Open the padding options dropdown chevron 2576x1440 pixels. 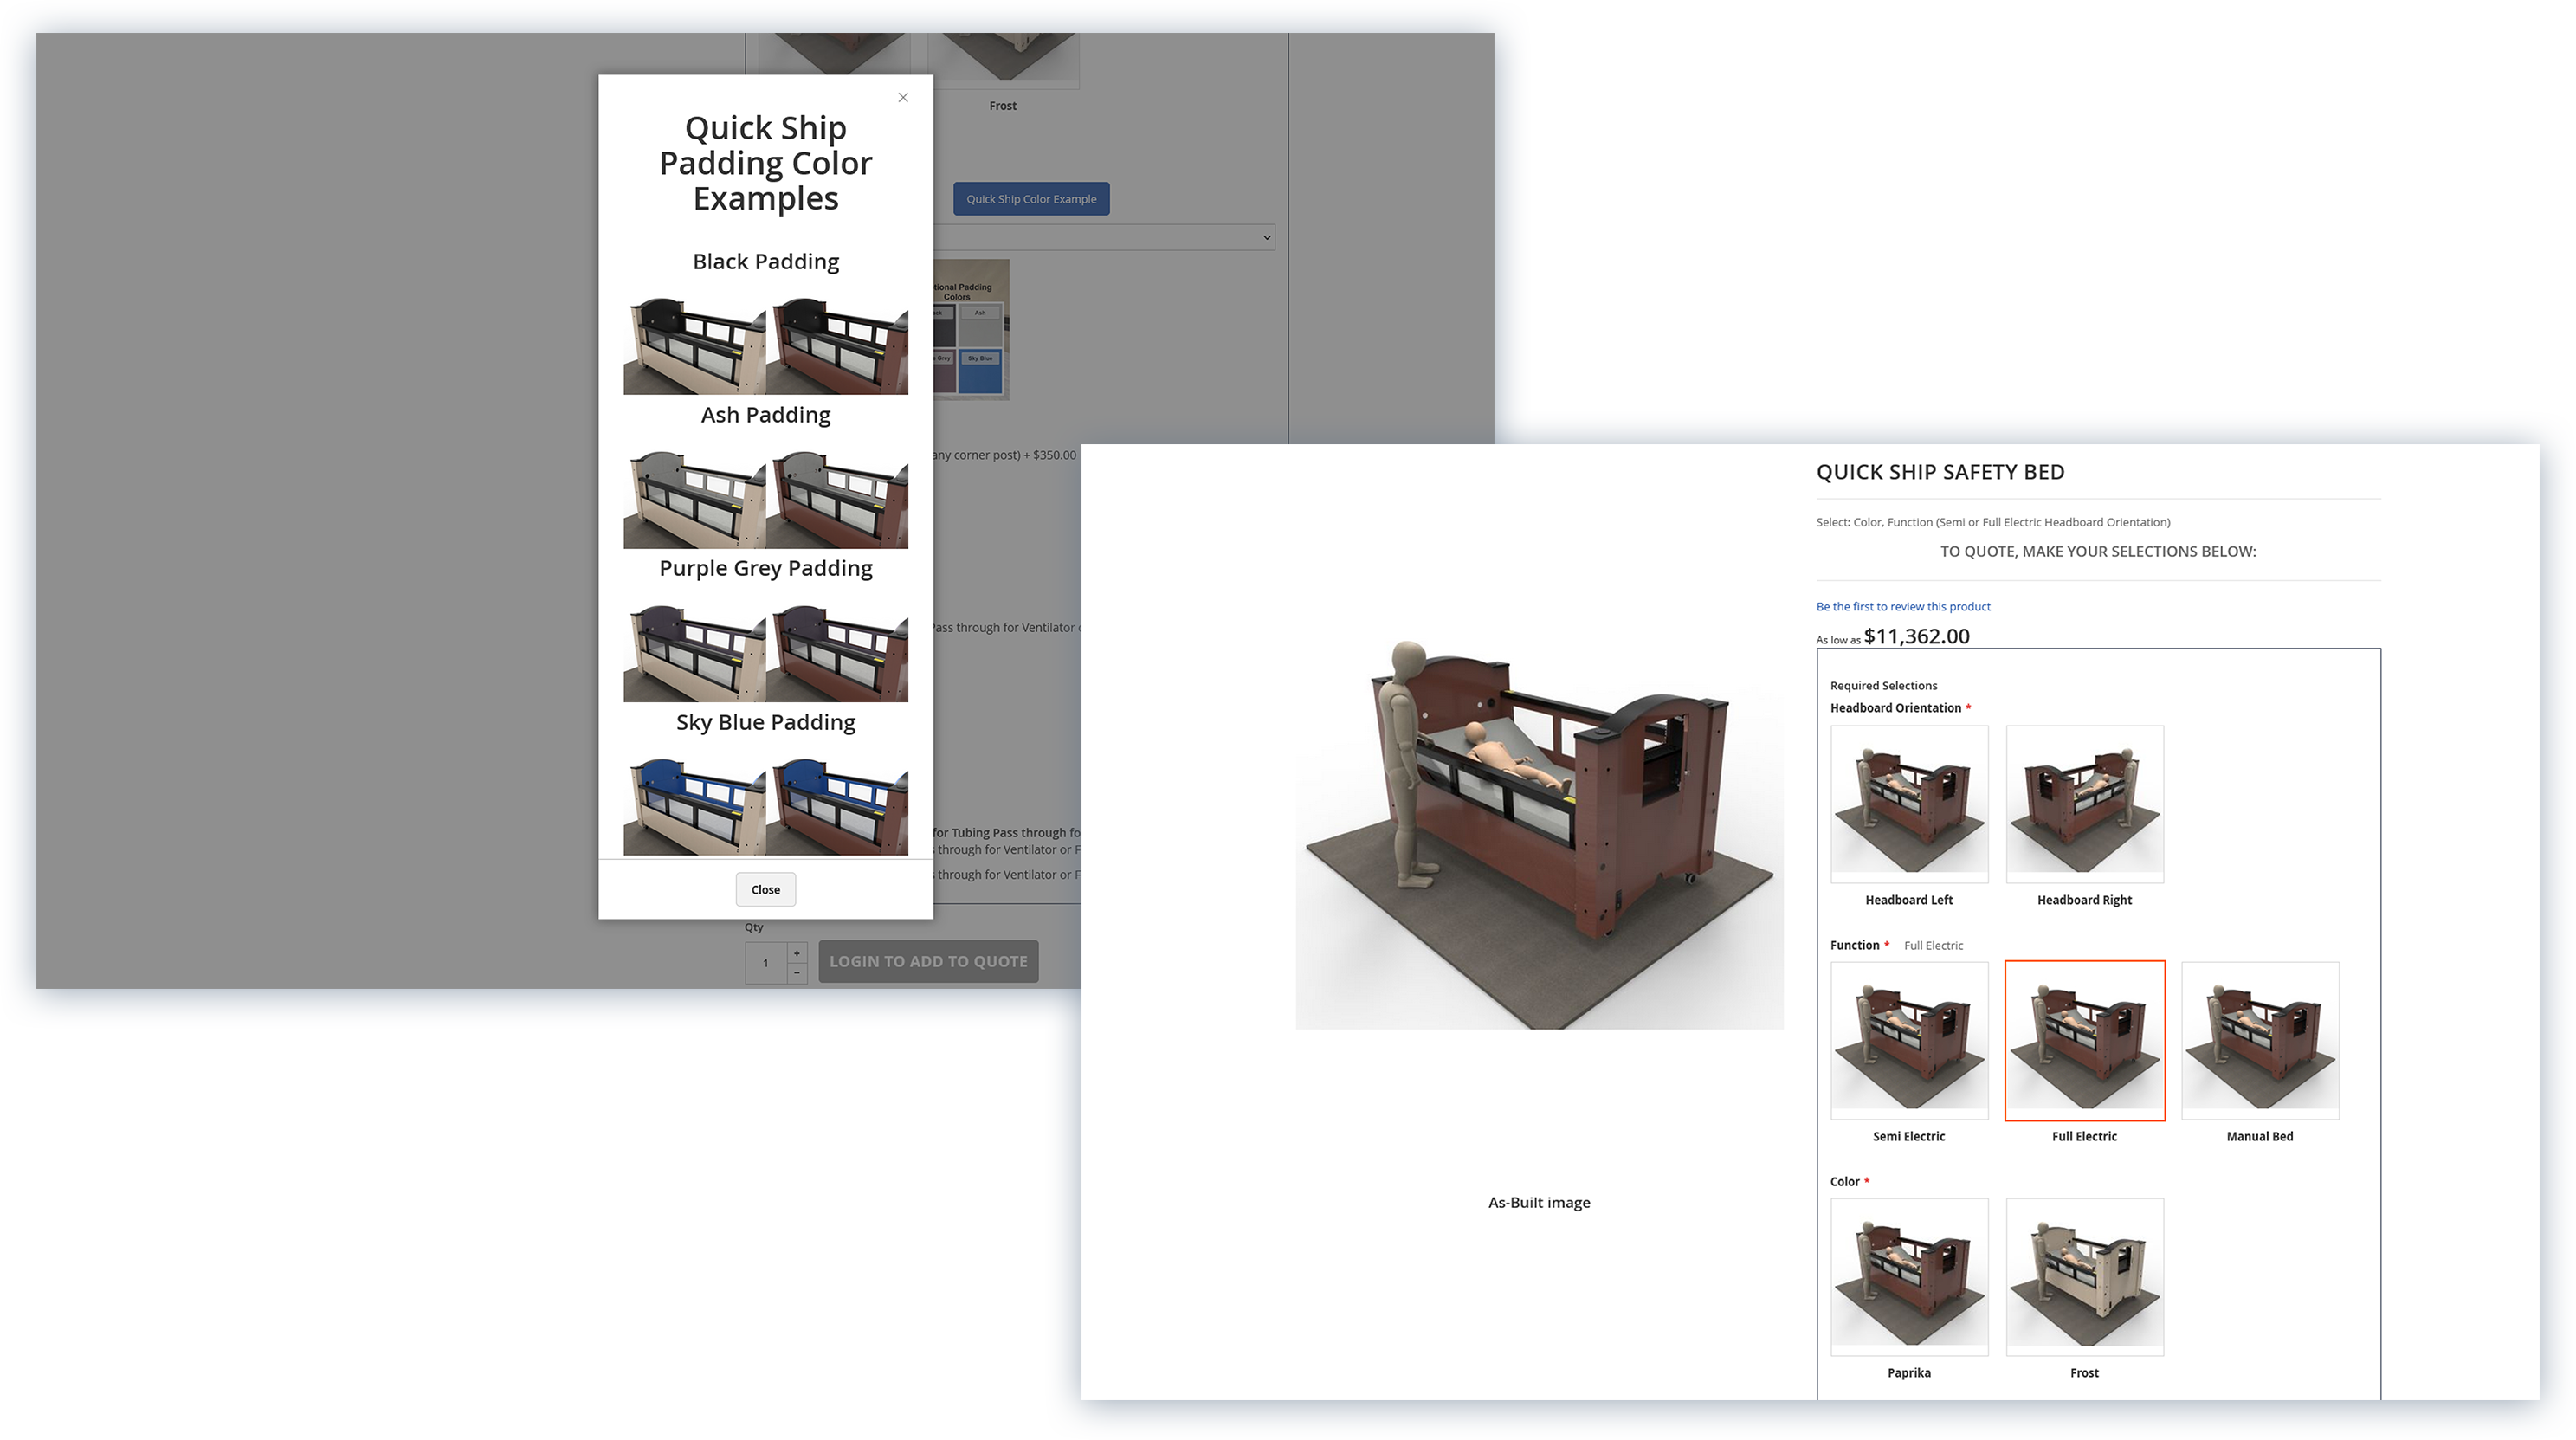coord(1266,237)
